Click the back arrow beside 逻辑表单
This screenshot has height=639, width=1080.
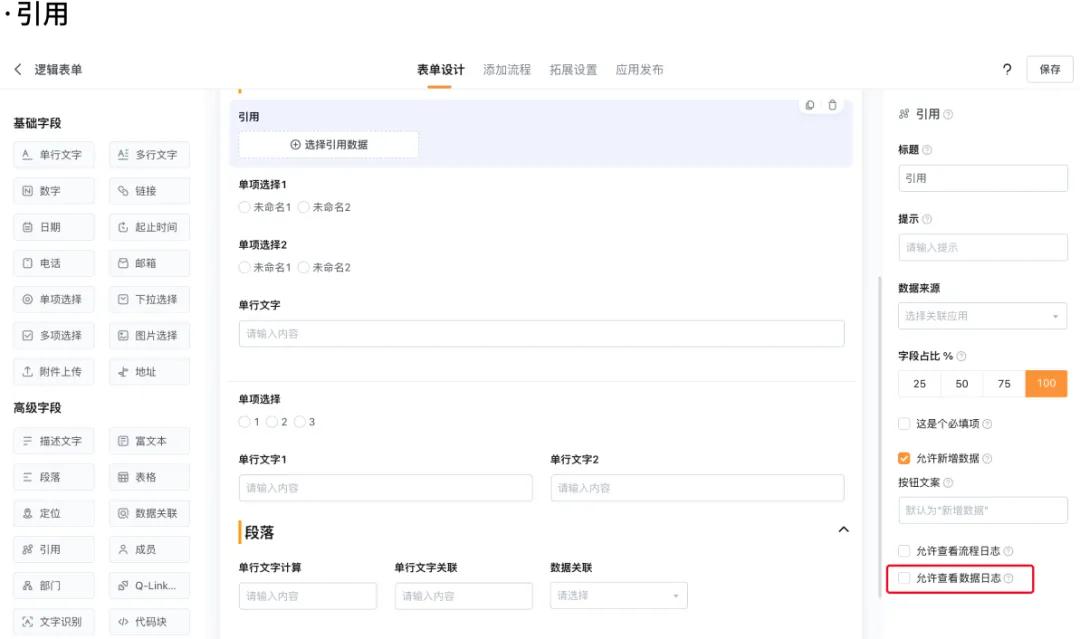(x=18, y=69)
